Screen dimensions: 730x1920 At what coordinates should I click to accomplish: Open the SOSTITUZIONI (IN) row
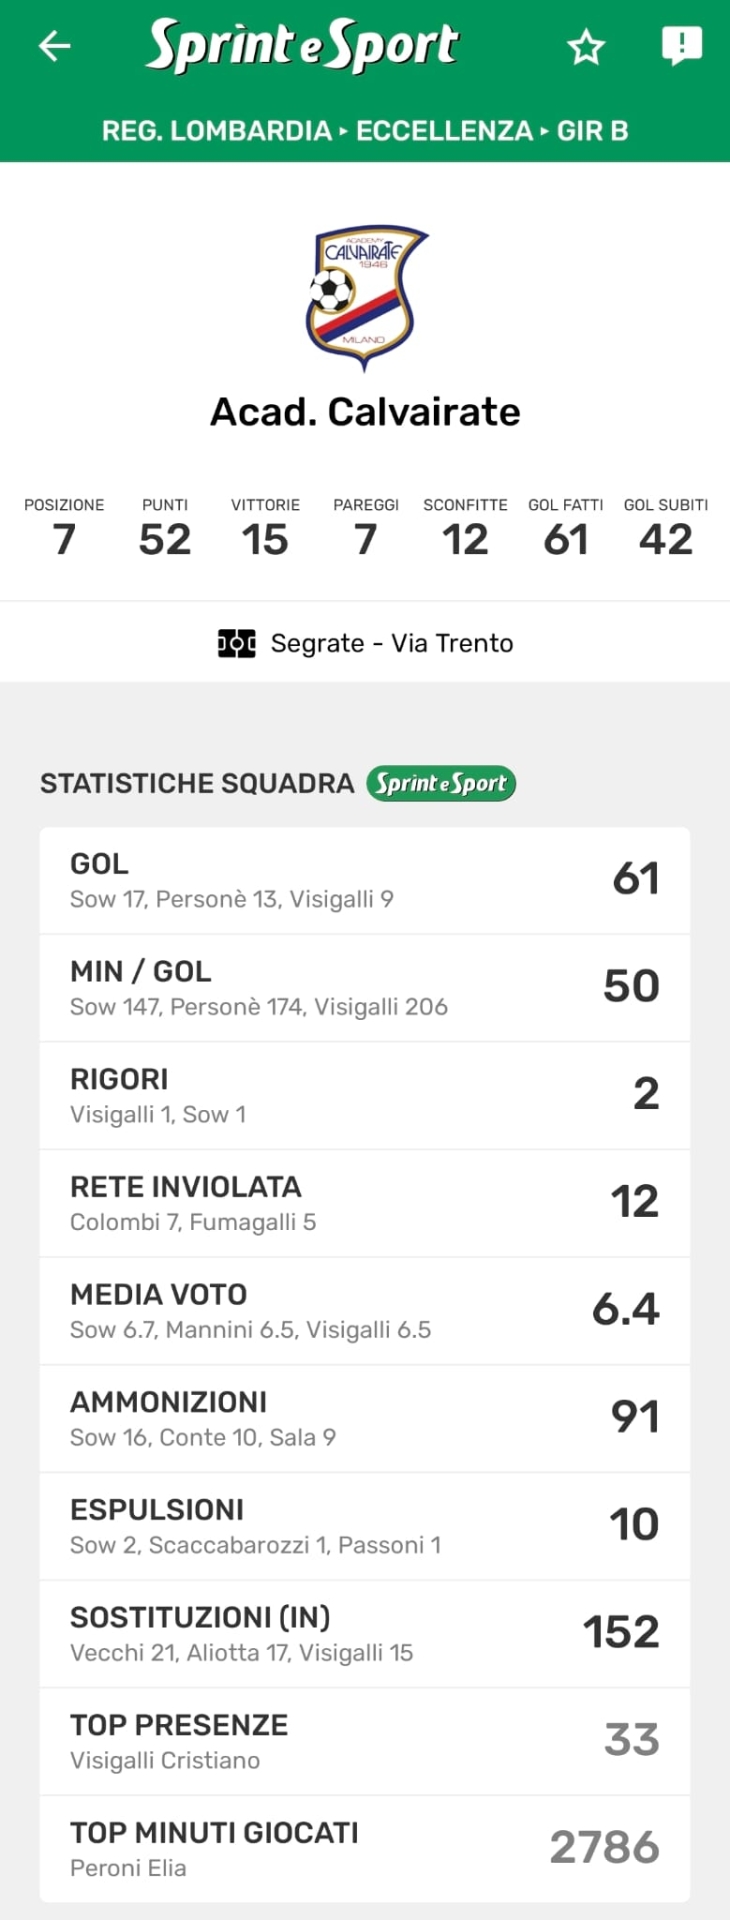(x=365, y=1633)
